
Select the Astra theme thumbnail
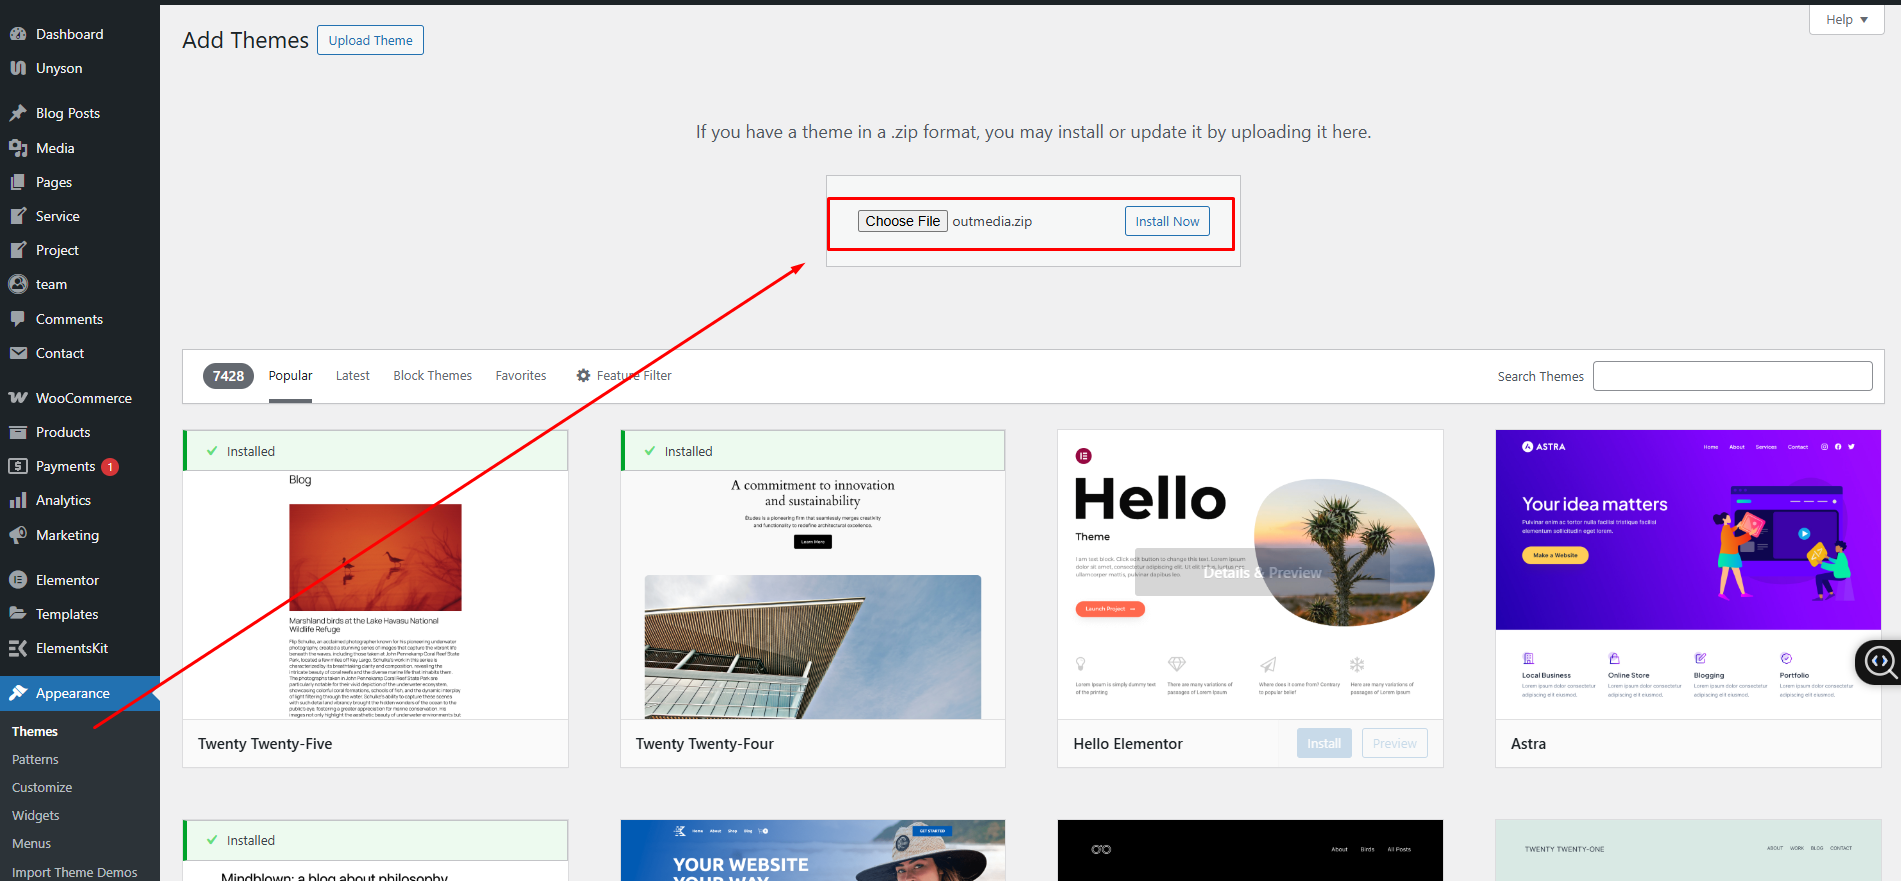point(1687,575)
